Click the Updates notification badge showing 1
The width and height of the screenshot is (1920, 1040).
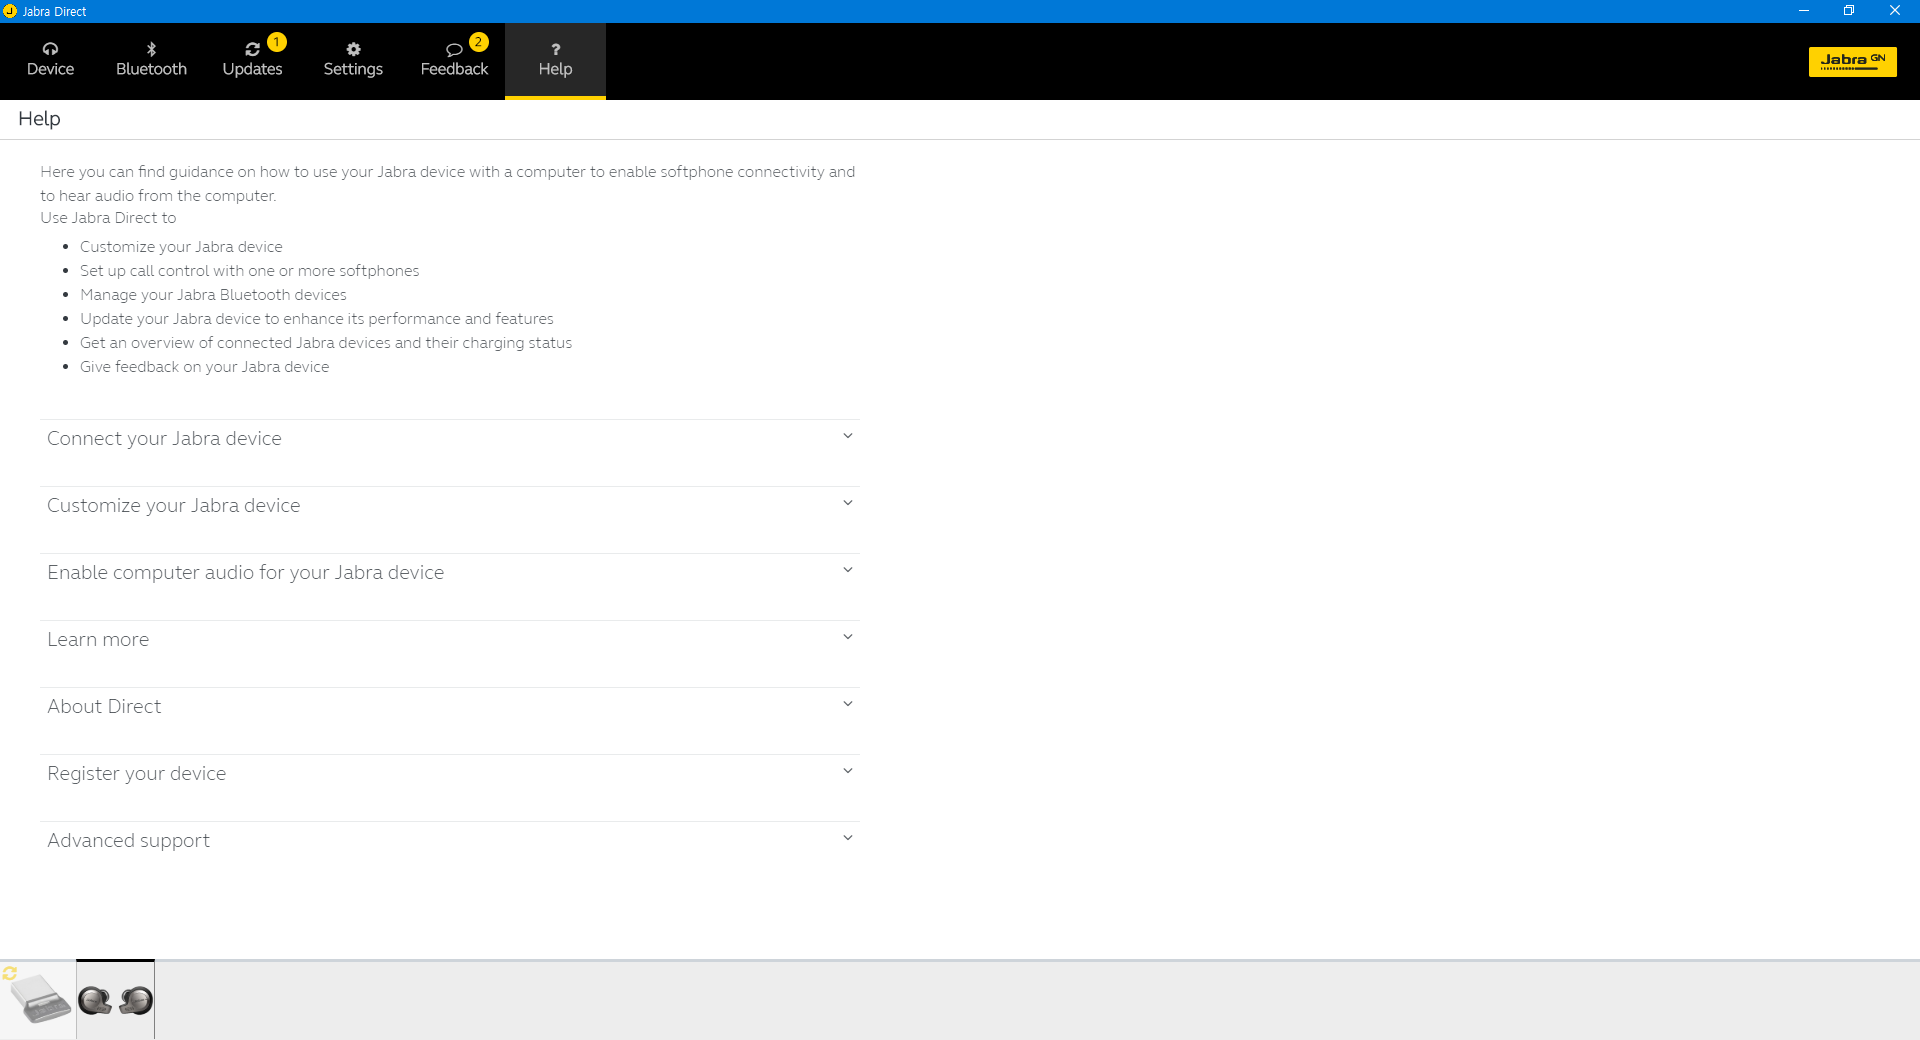tap(277, 42)
